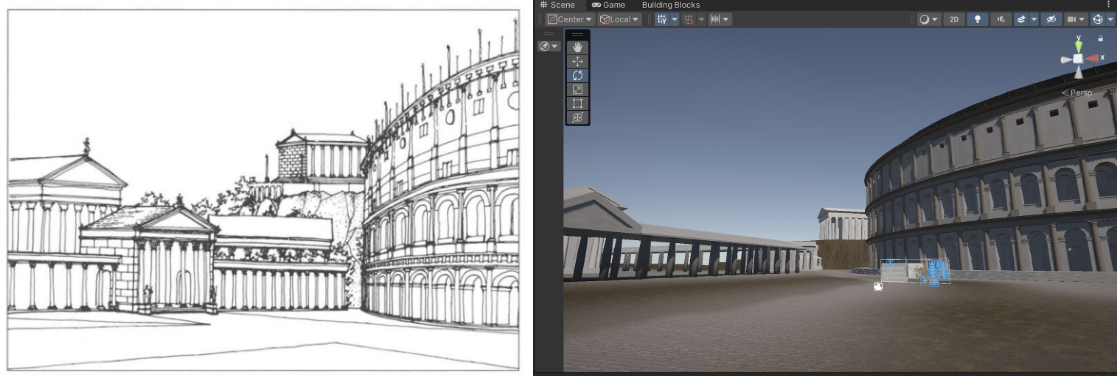Toggle scene audio mute button

point(1002,19)
